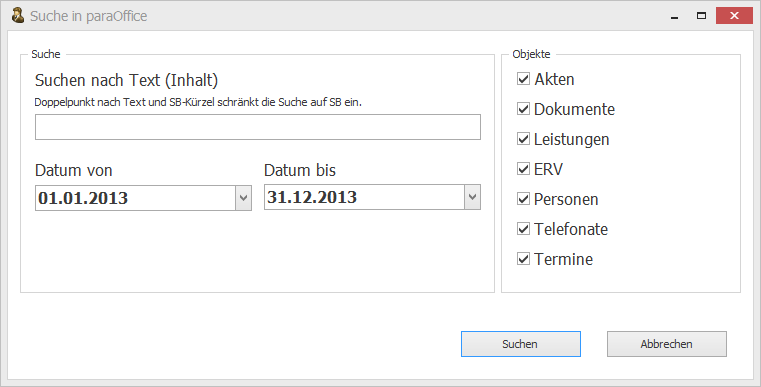Minimize the Suche in paraOffice window
Viewport: 761px width, 387px height.
[x=674, y=16]
